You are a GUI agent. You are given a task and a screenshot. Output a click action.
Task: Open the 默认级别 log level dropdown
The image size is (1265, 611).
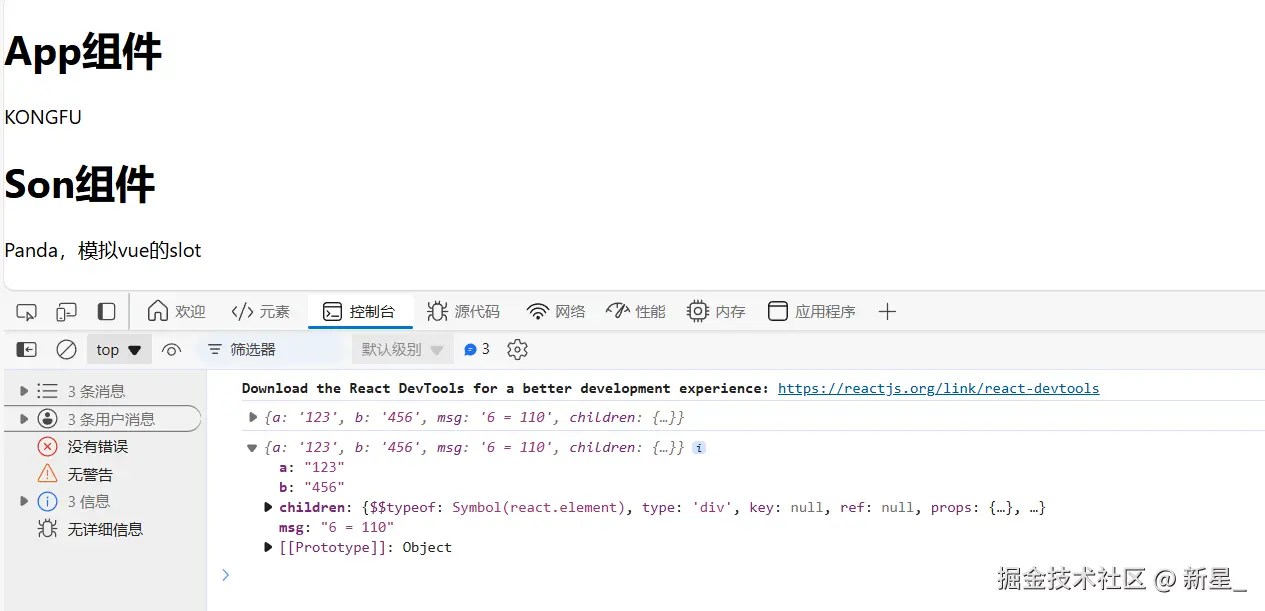[x=402, y=350]
